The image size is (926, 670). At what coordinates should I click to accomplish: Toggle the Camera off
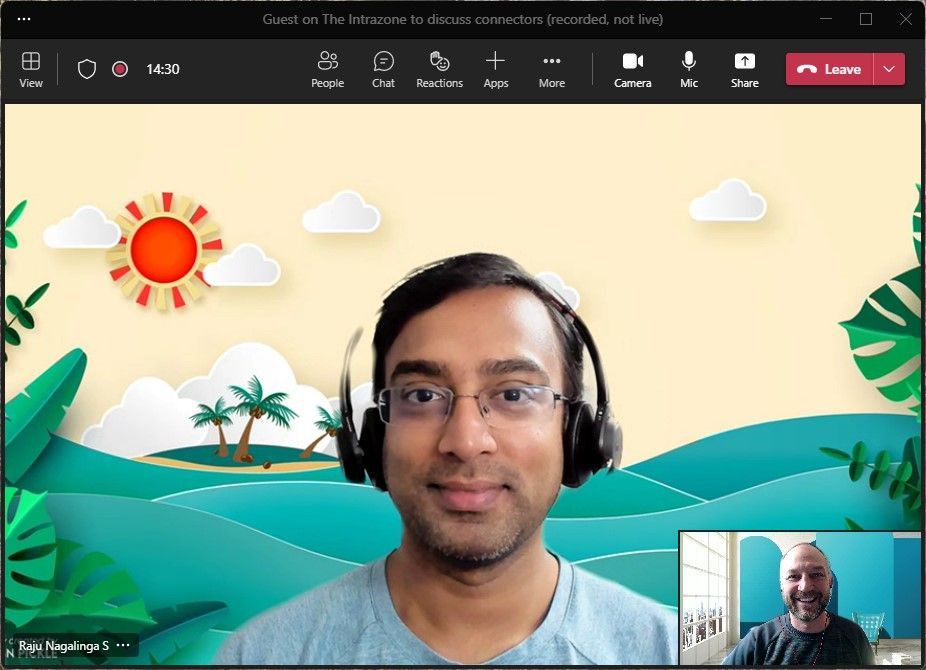click(632, 70)
